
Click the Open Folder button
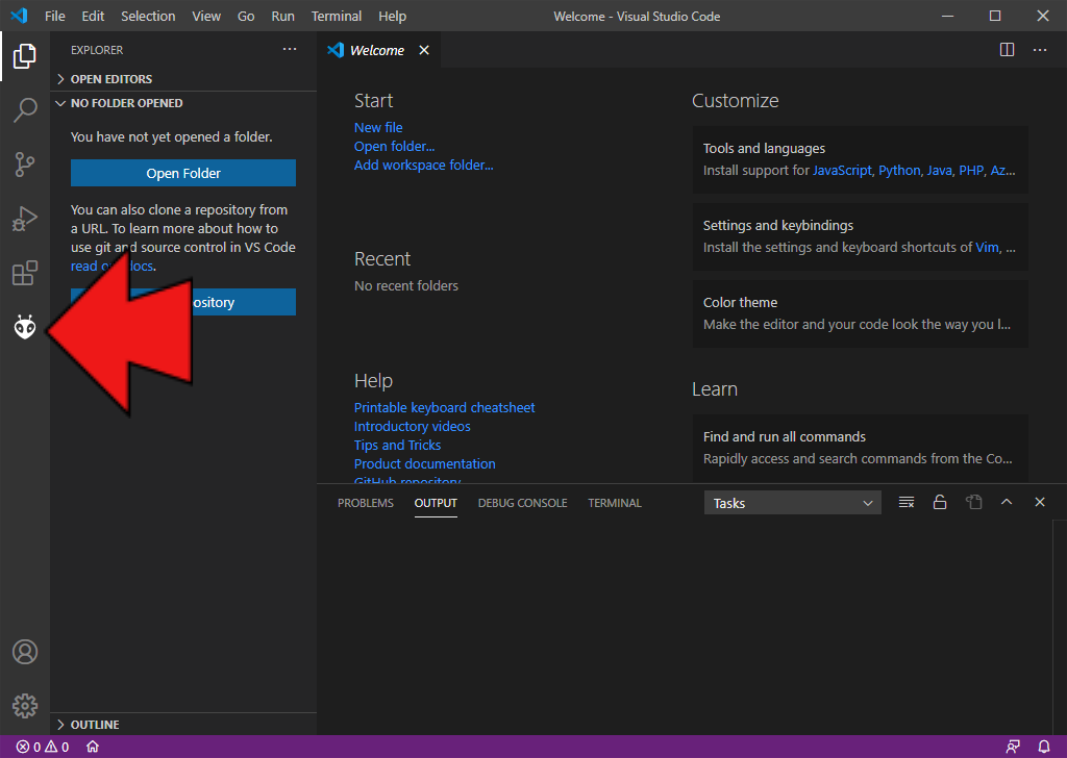click(x=183, y=173)
